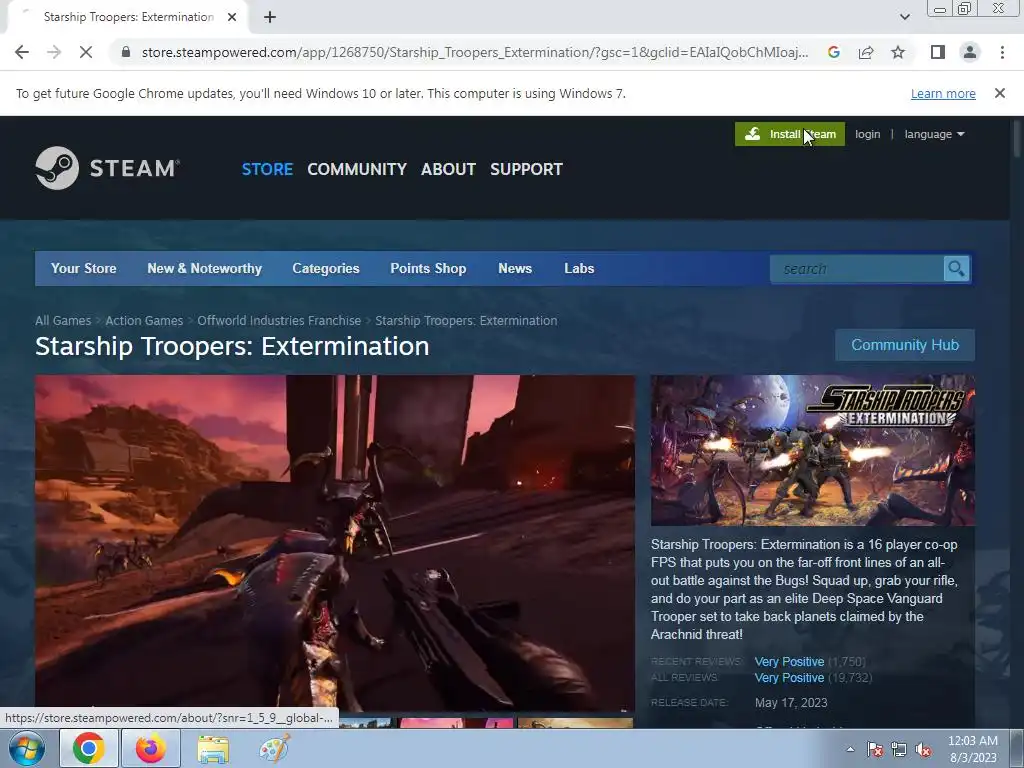The height and width of the screenshot is (768, 1024).
Task: Open Paint from the taskbar
Action: (x=274, y=748)
